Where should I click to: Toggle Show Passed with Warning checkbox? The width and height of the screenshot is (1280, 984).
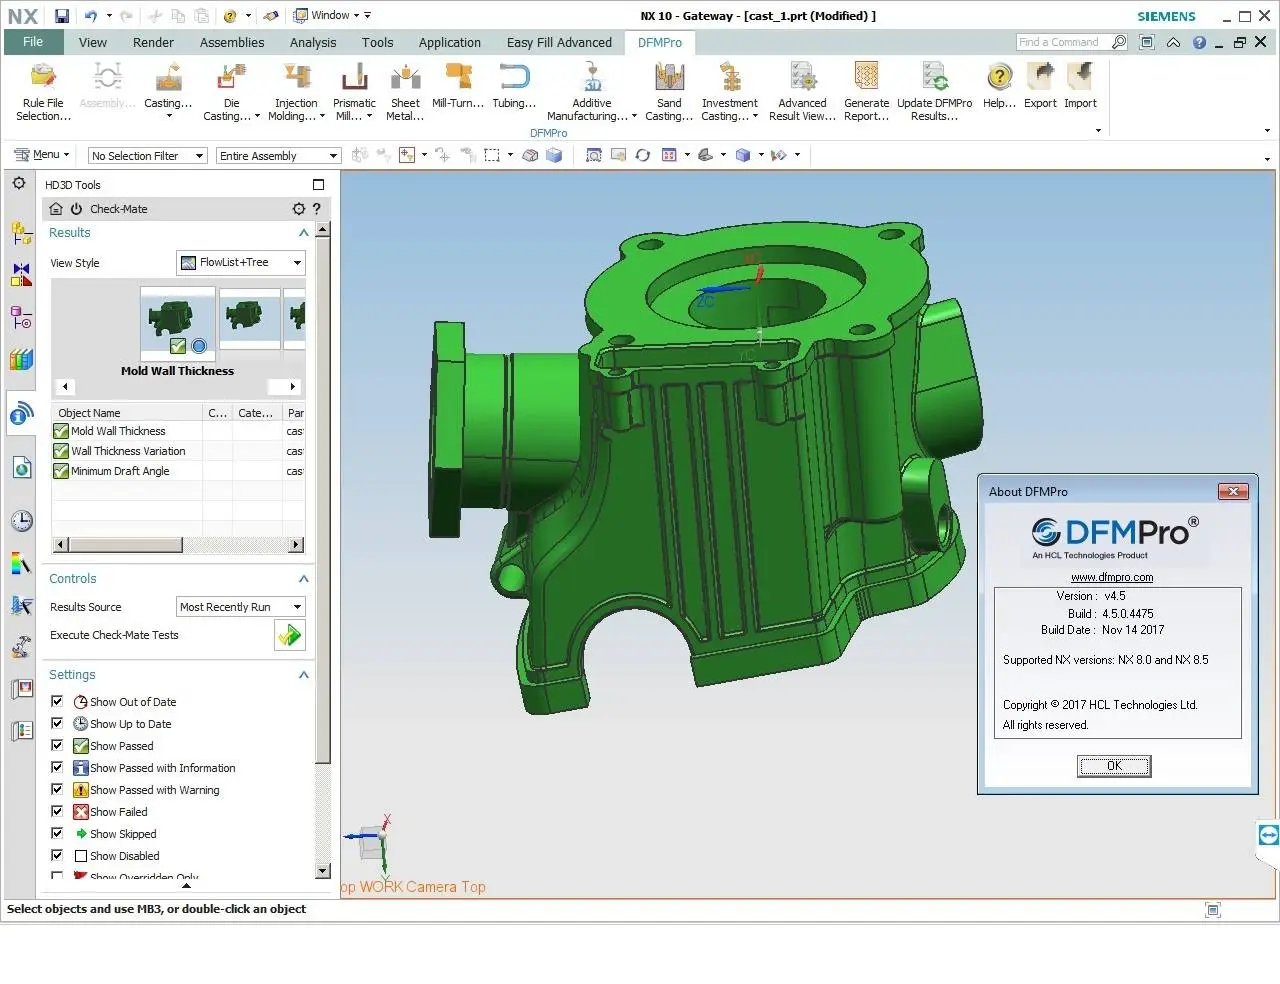click(x=57, y=789)
